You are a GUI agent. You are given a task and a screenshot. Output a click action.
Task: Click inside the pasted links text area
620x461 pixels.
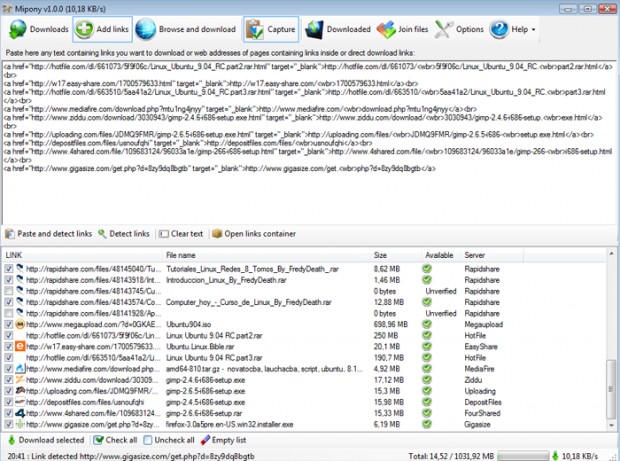pyautogui.click(x=309, y=142)
